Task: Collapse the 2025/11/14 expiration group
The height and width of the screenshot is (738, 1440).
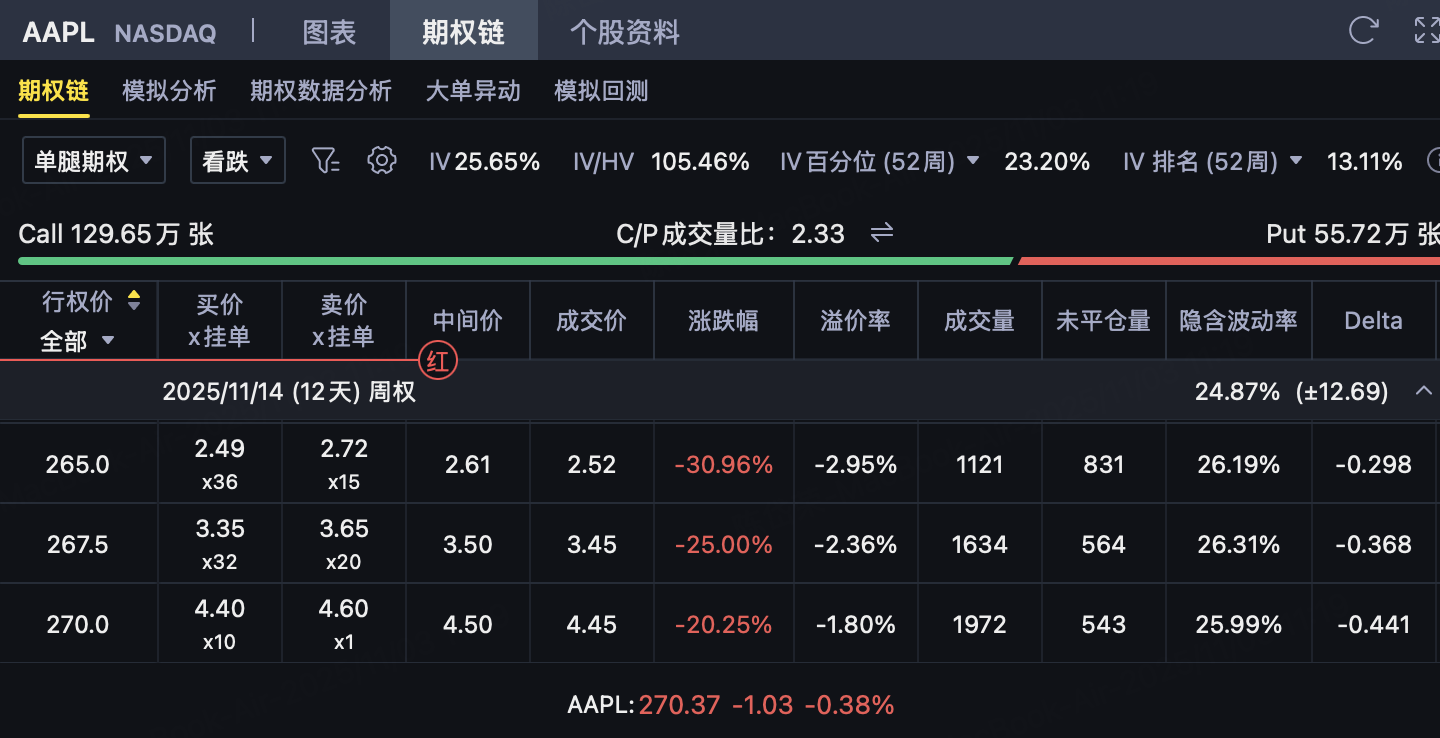Action: (x=1424, y=391)
